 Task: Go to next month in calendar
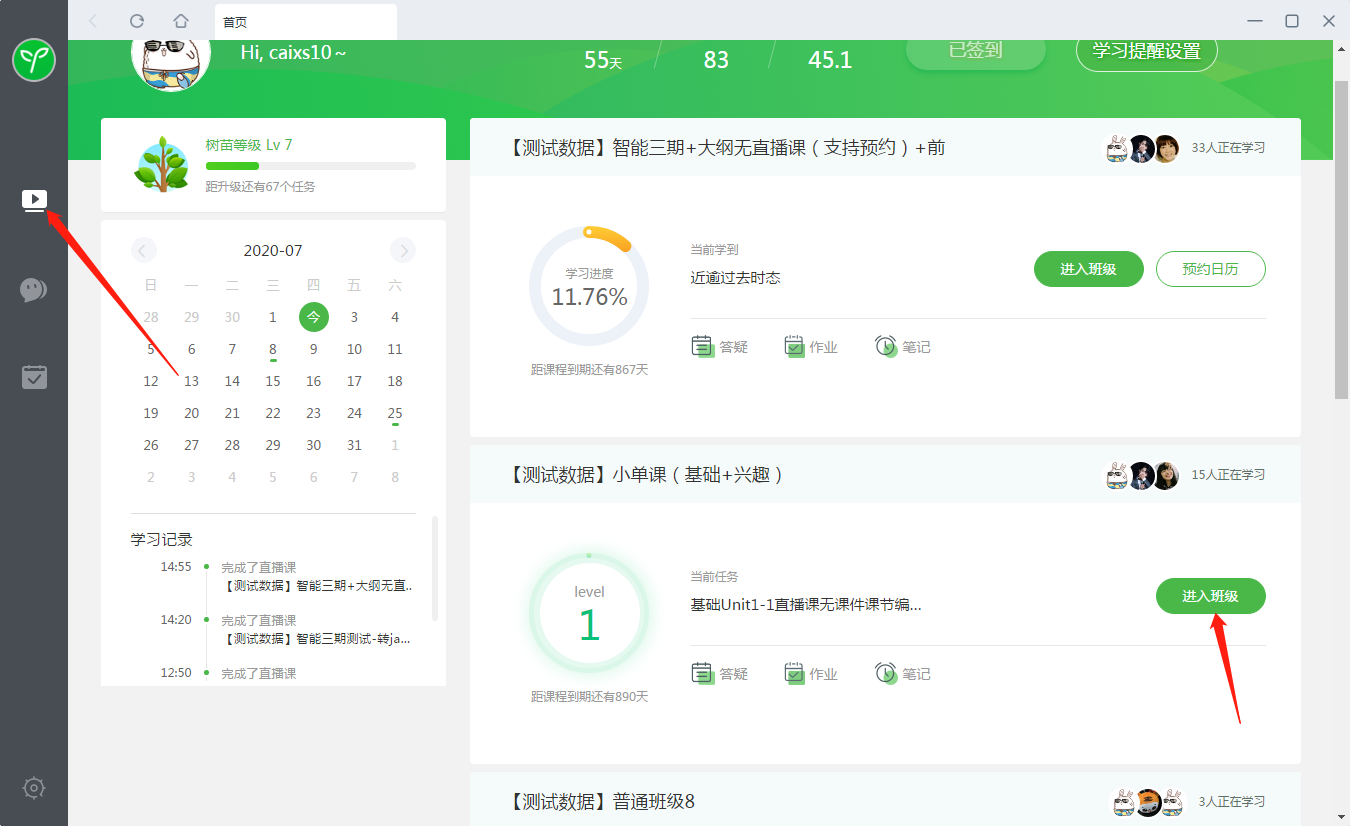tap(403, 250)
